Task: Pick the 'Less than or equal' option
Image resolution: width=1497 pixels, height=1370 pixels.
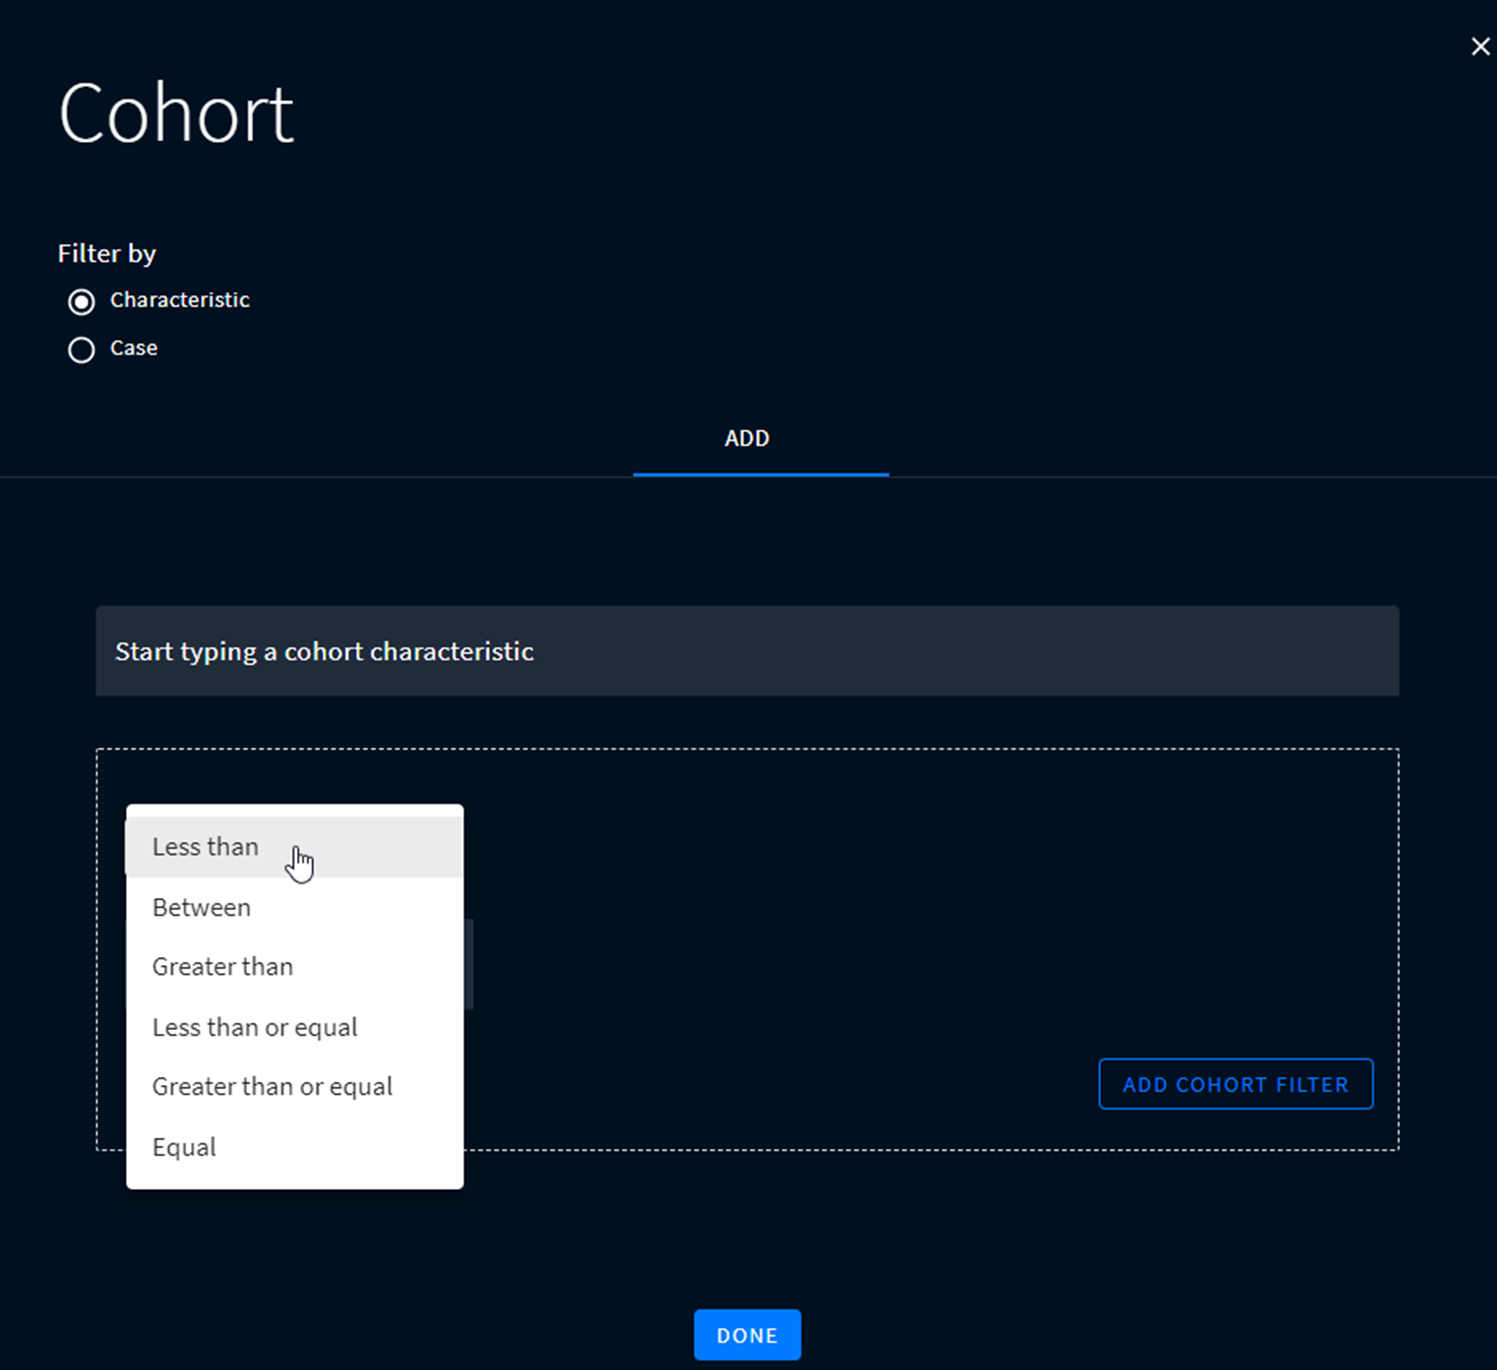Action: [295, 1027]
